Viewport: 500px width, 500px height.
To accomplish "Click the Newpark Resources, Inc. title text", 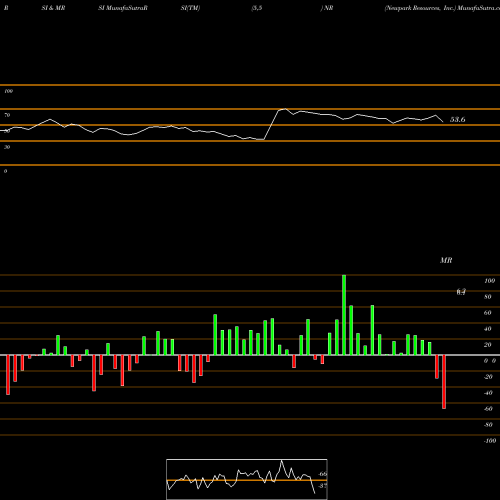I will 420,8.
